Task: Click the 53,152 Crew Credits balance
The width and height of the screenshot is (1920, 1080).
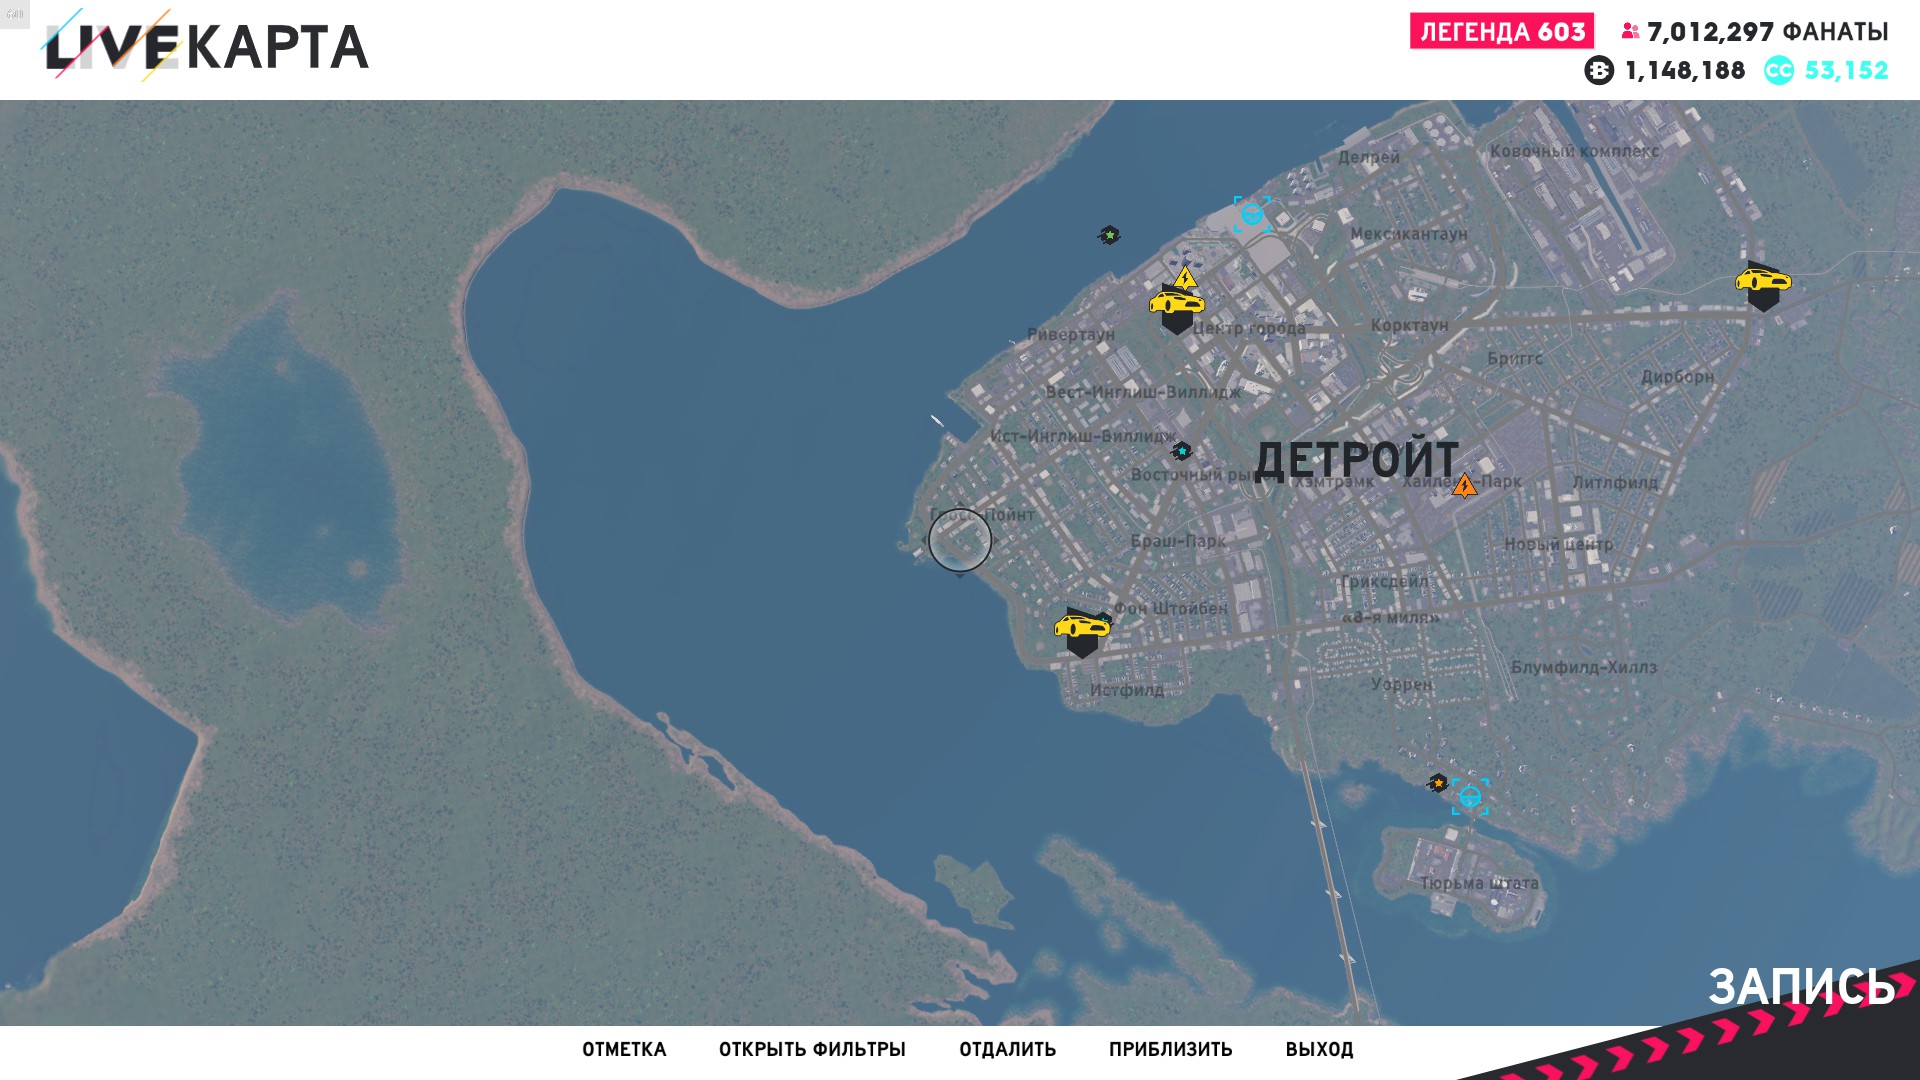Action: 1846,71
